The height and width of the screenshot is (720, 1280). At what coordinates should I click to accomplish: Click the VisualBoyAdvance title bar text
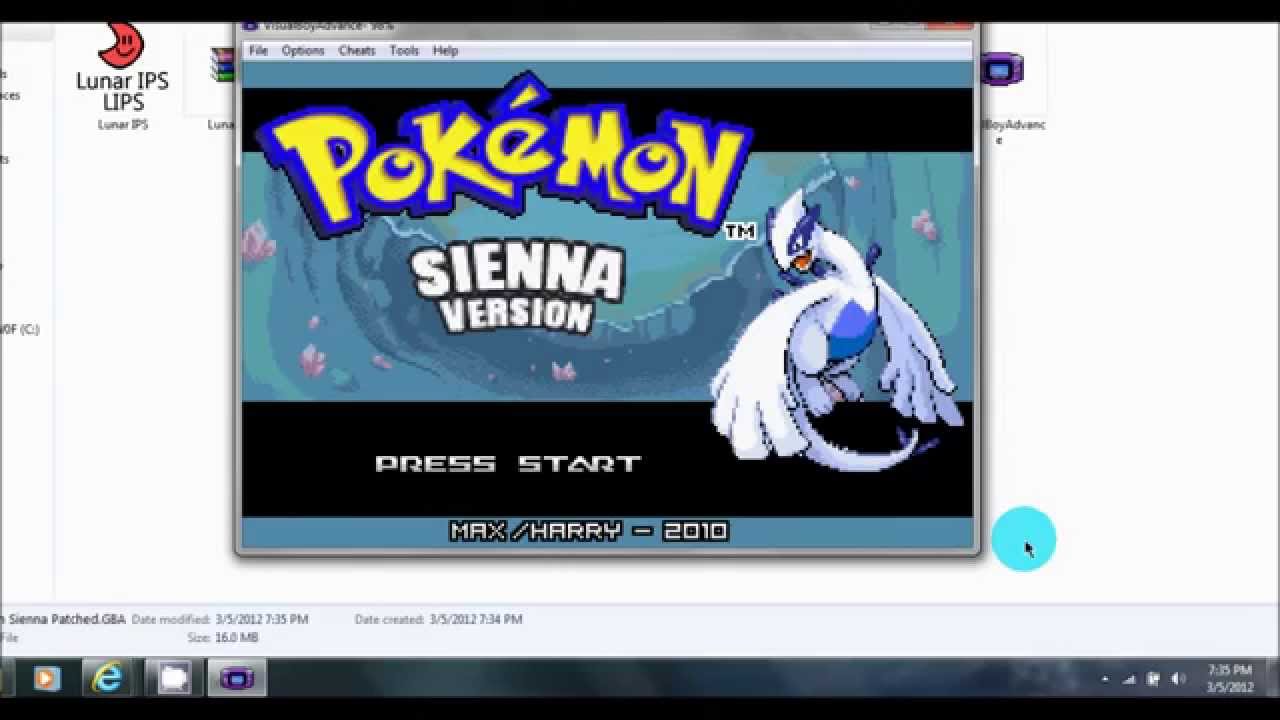click(327, 25)
